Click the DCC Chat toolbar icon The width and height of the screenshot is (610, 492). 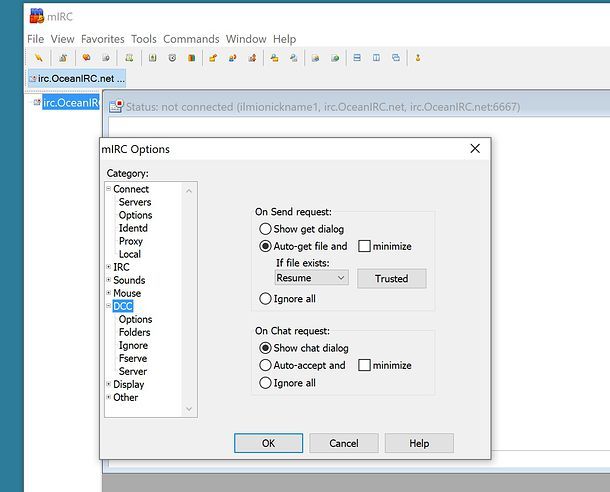[x=233, y=58]
